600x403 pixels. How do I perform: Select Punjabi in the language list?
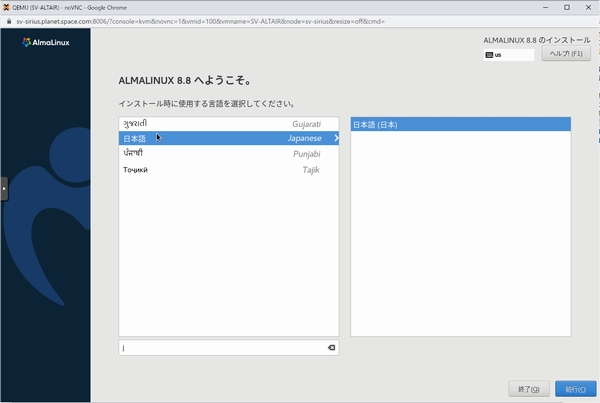[228, 153]
